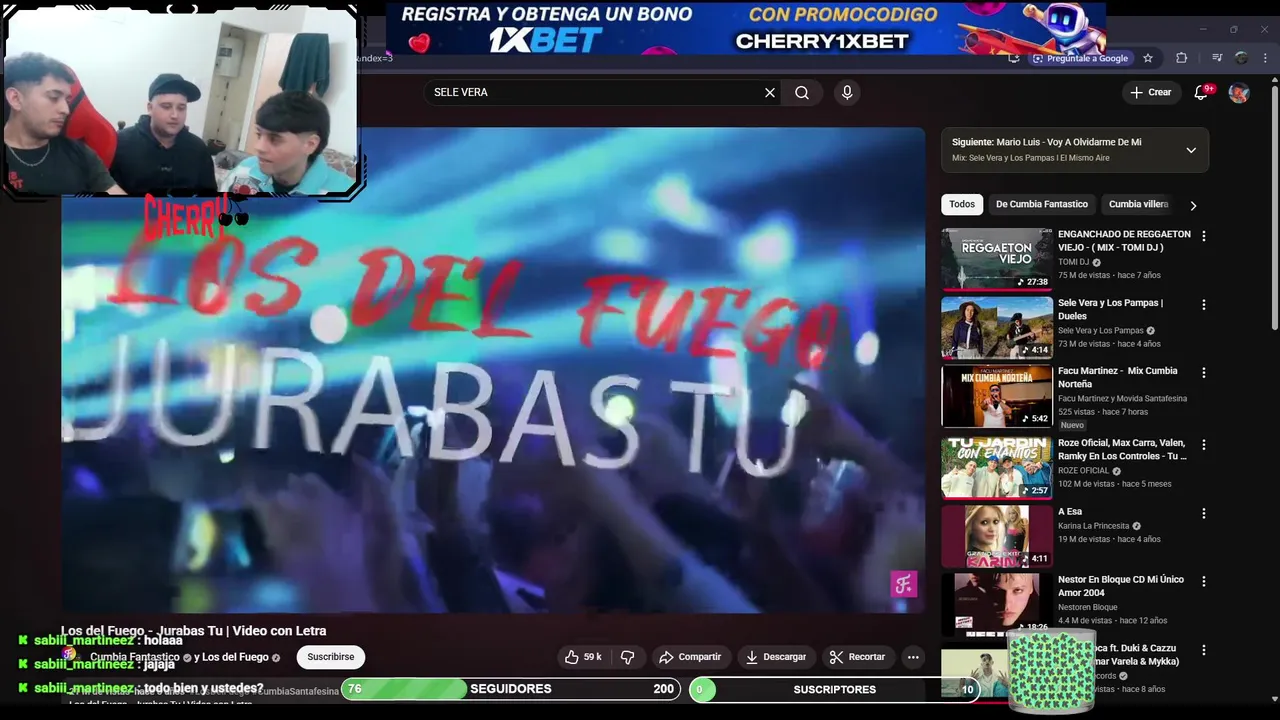The image size is (1280, 720).
Task: Click the Compartir button
Action: (690, 657)
